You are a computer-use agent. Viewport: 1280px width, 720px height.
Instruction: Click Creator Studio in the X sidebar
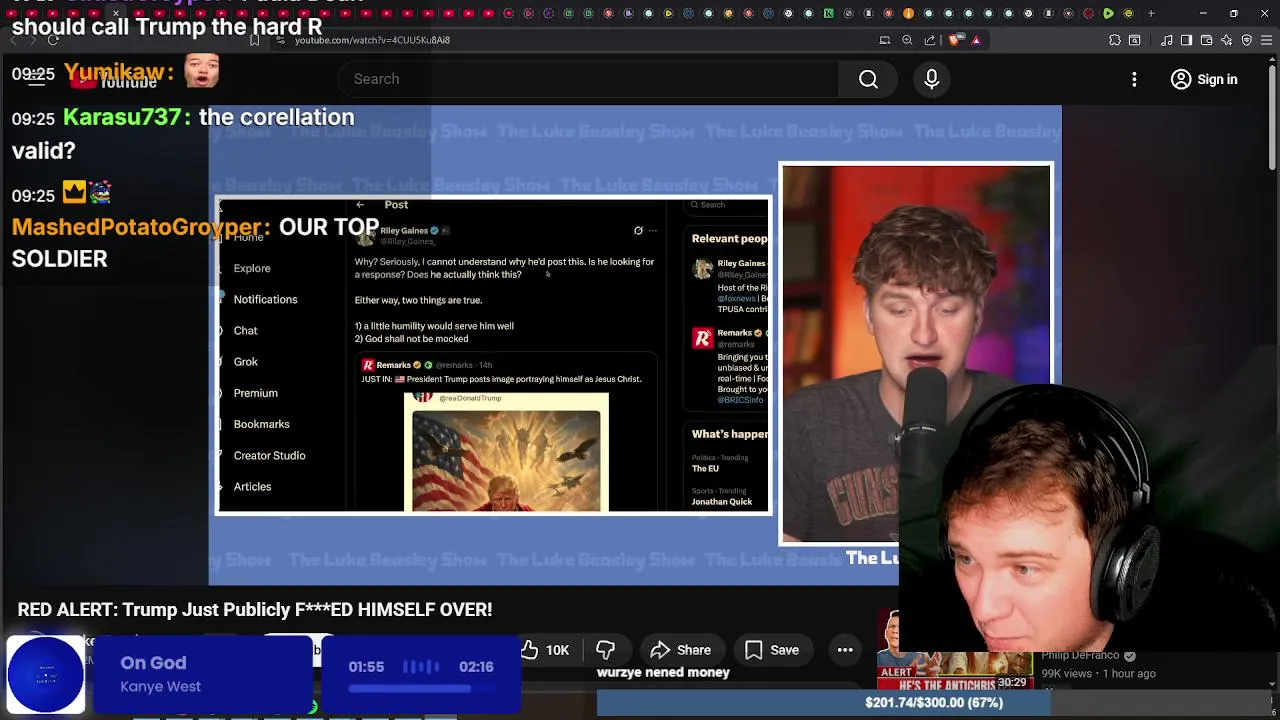click(269, 455)
